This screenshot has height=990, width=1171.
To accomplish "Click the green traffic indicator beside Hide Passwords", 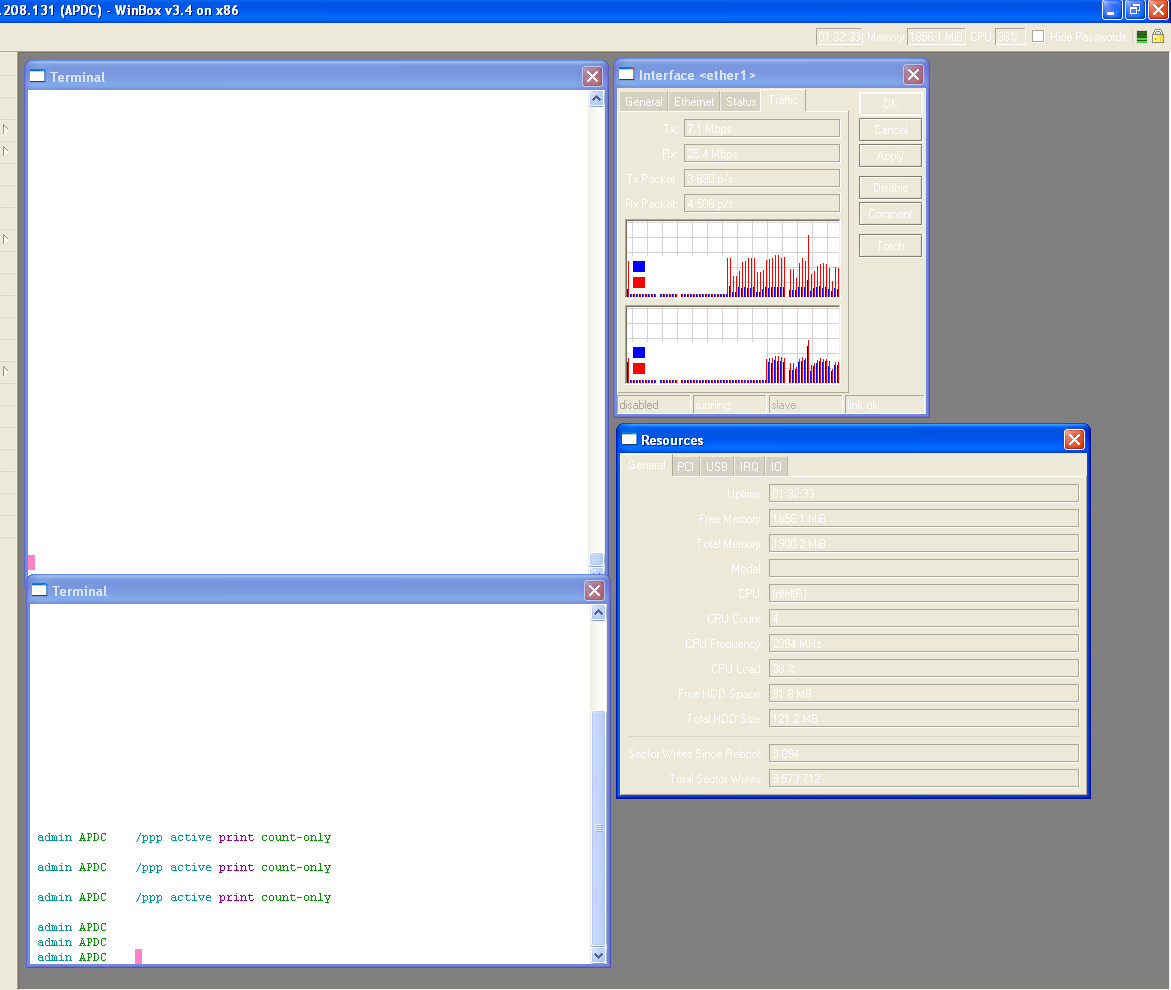I will [x=1142, y=36].
